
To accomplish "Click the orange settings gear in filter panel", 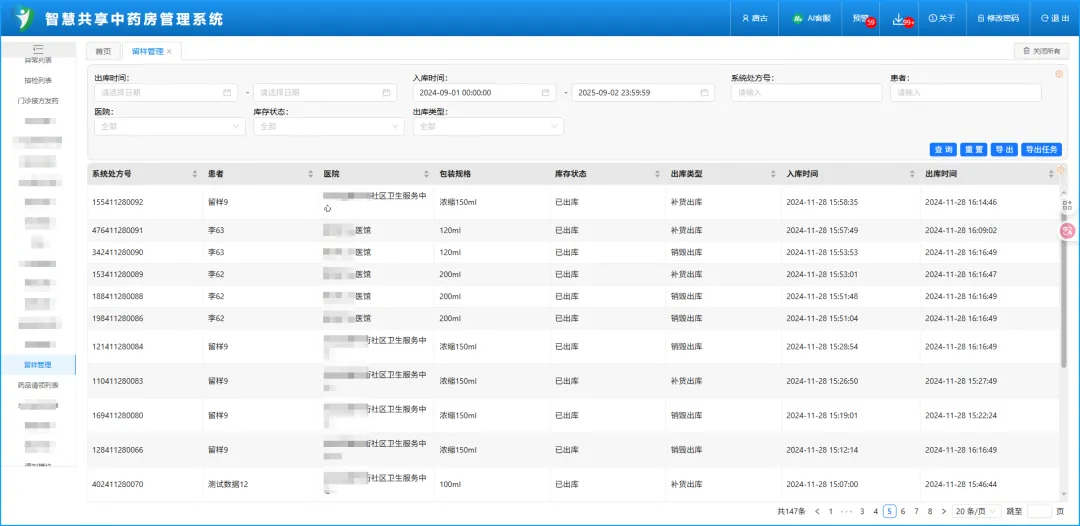I will pos(1059,74).
